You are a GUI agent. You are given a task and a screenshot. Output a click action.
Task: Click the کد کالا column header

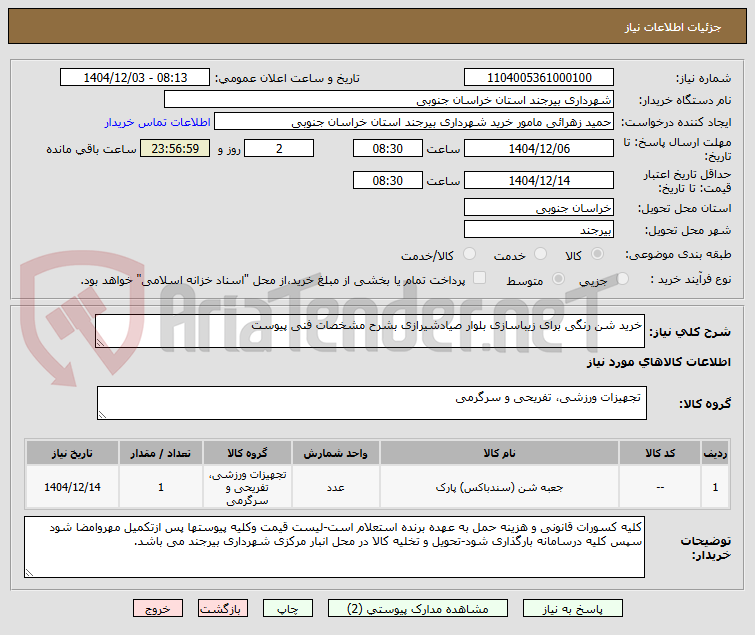(660, 453)
